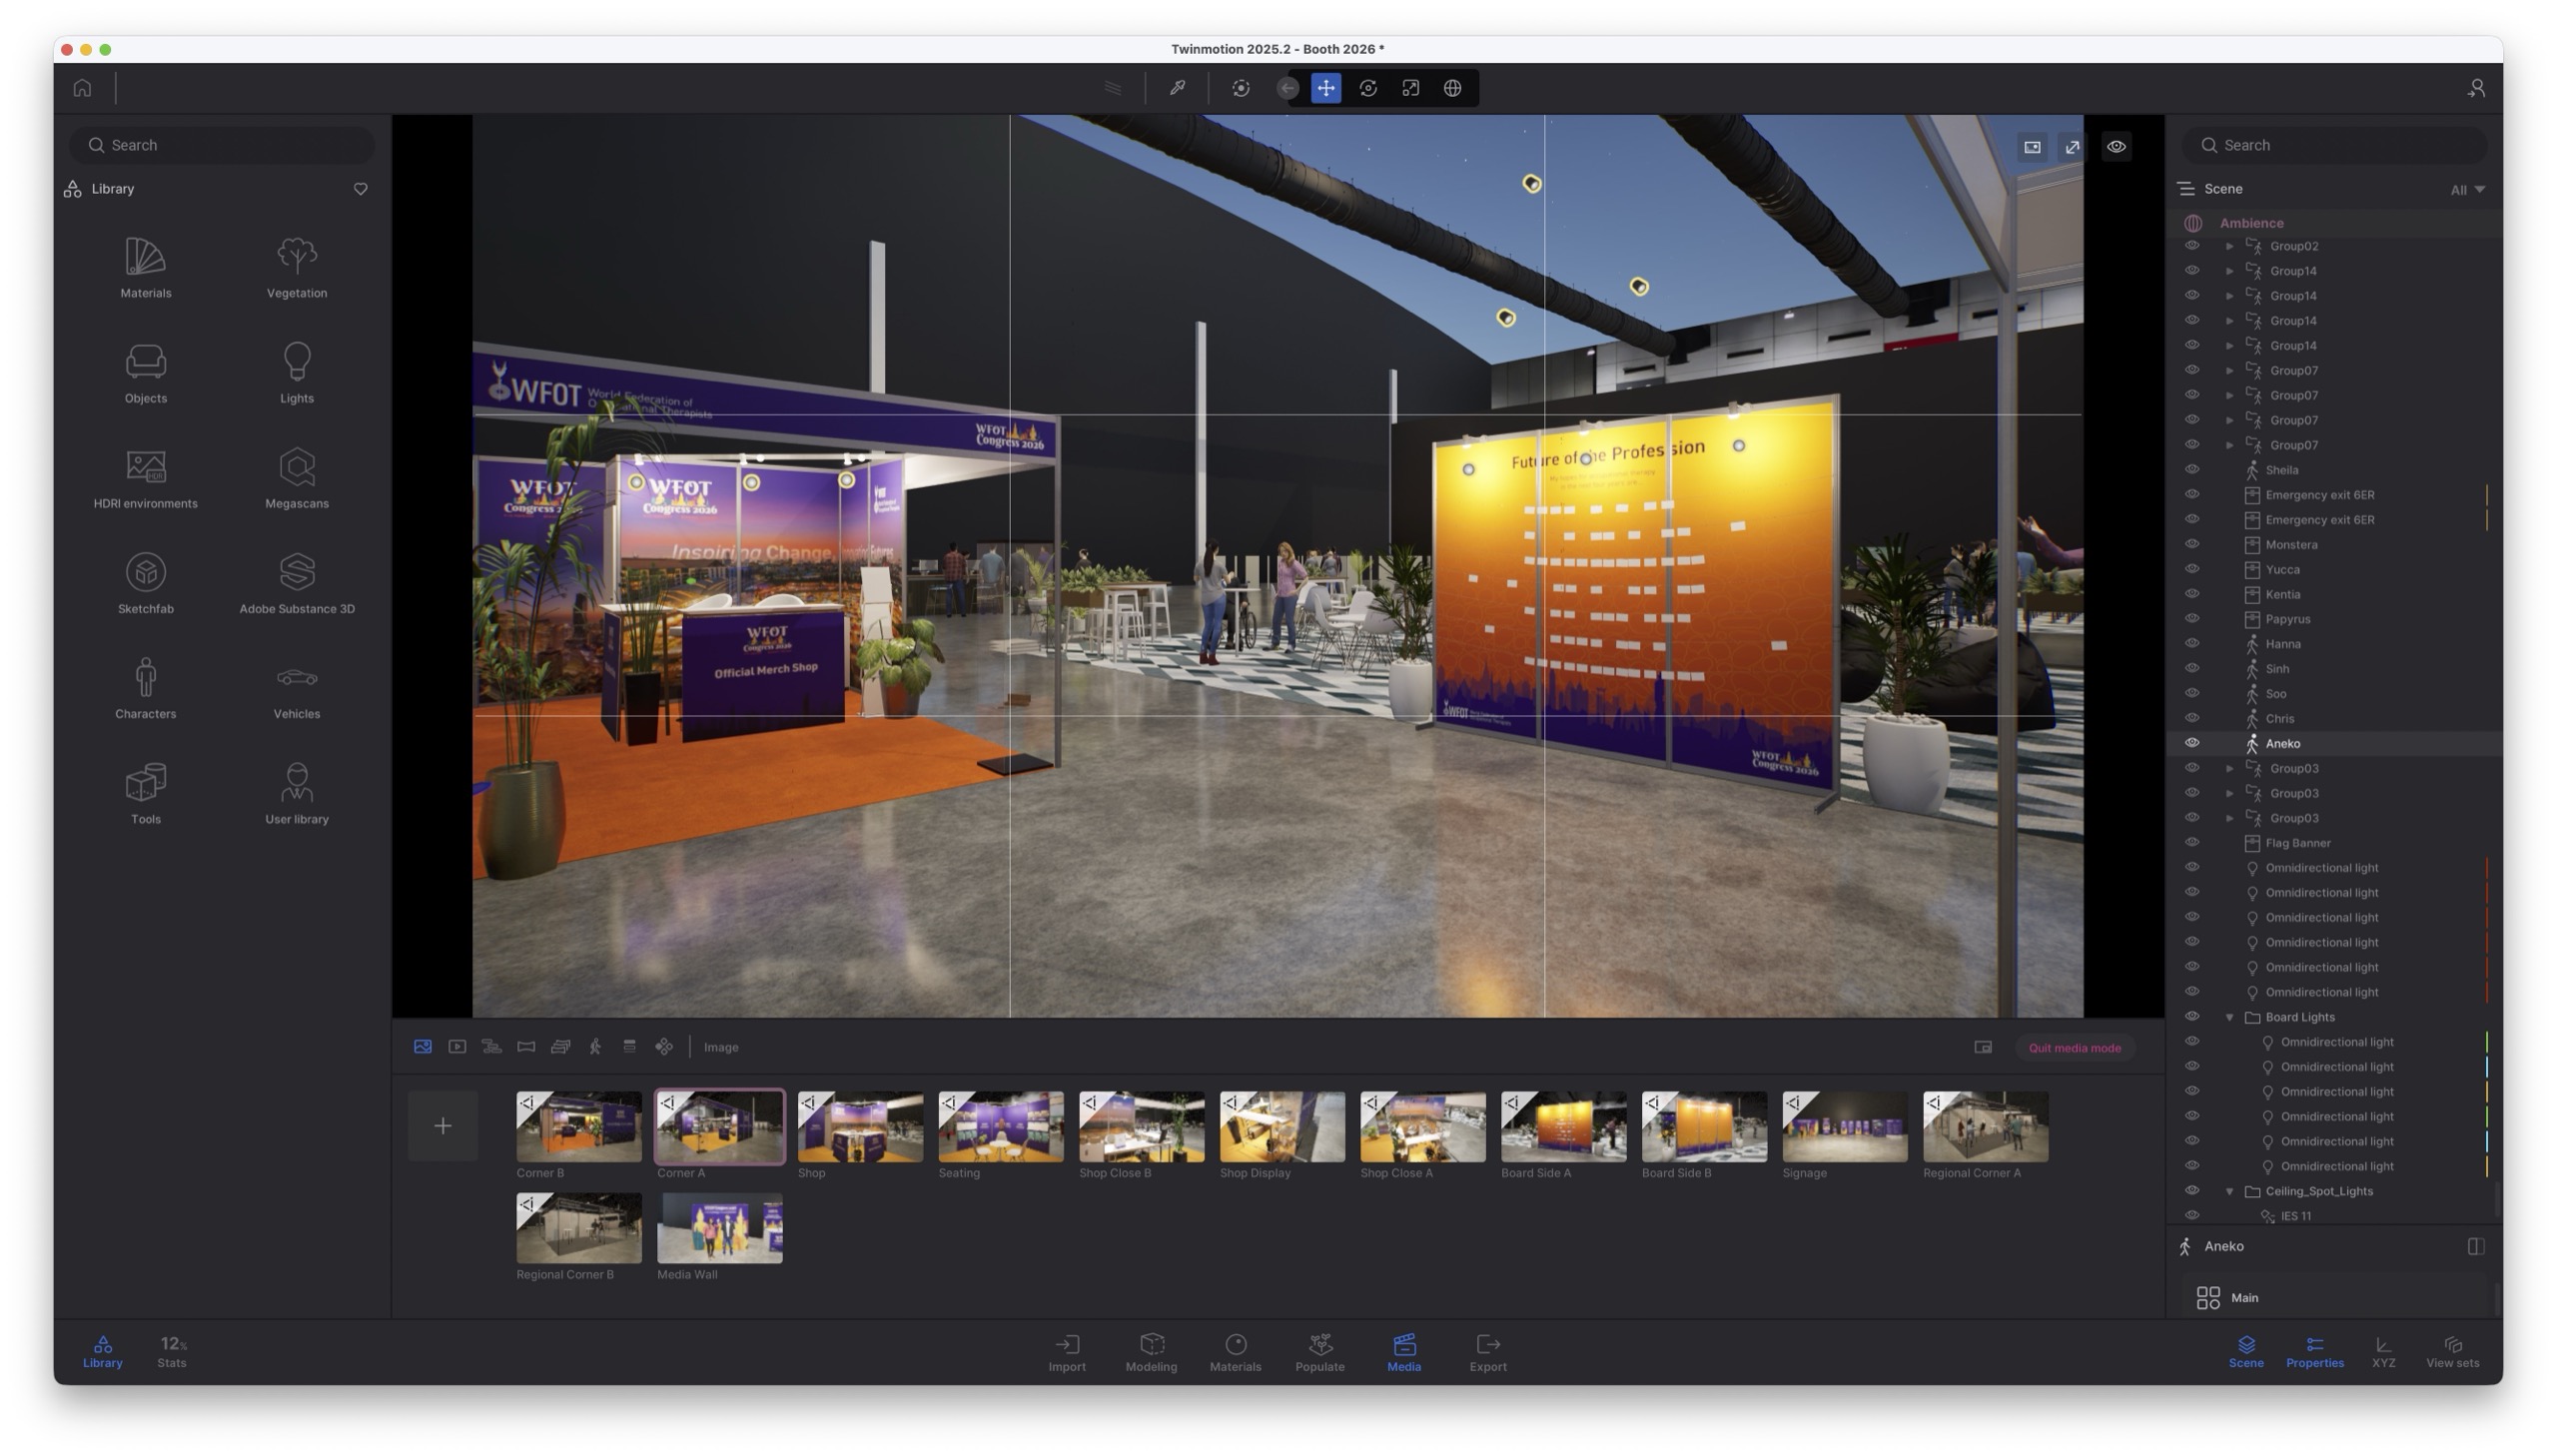Screen dimensions: 2557x1456
Task: Hide the Board Lights folder
Action: [2191, 1016]
